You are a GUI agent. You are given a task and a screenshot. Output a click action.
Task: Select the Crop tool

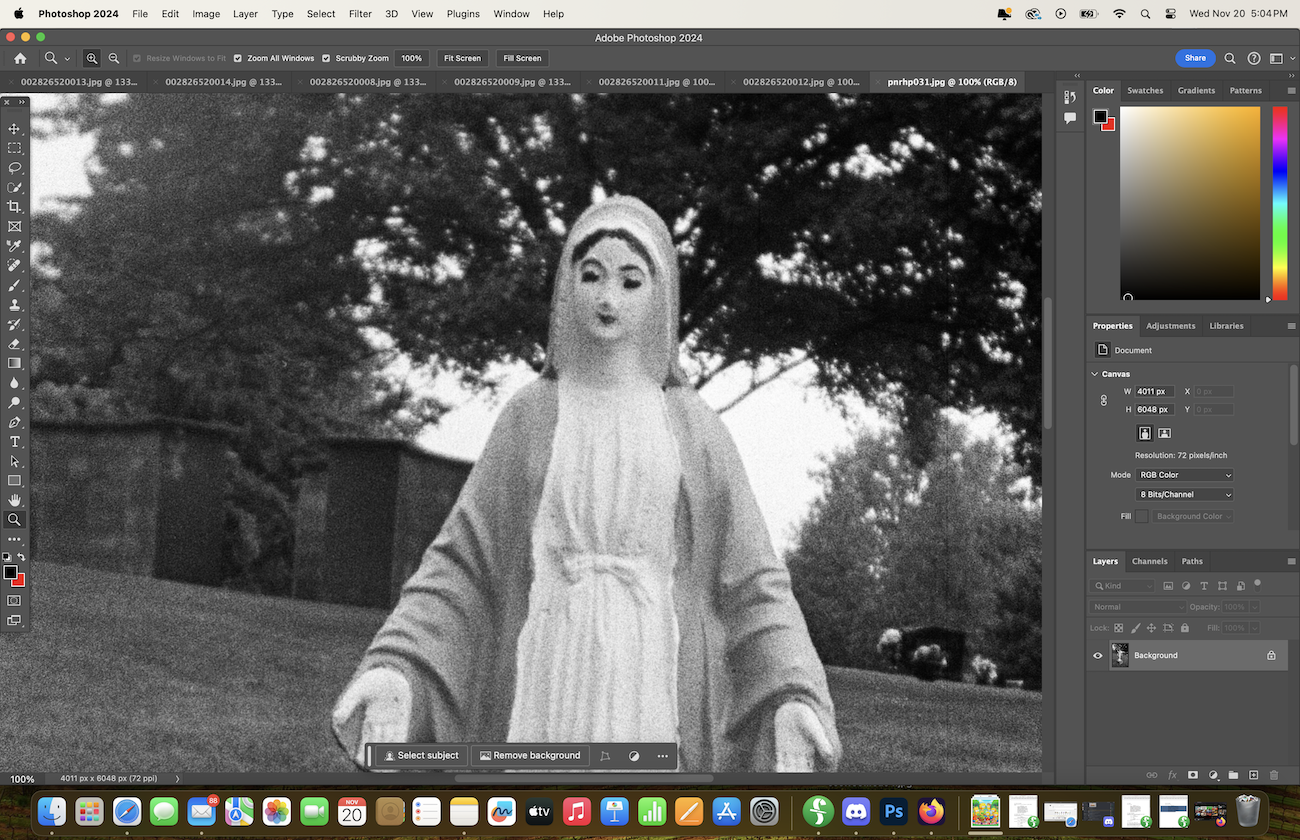14,207
